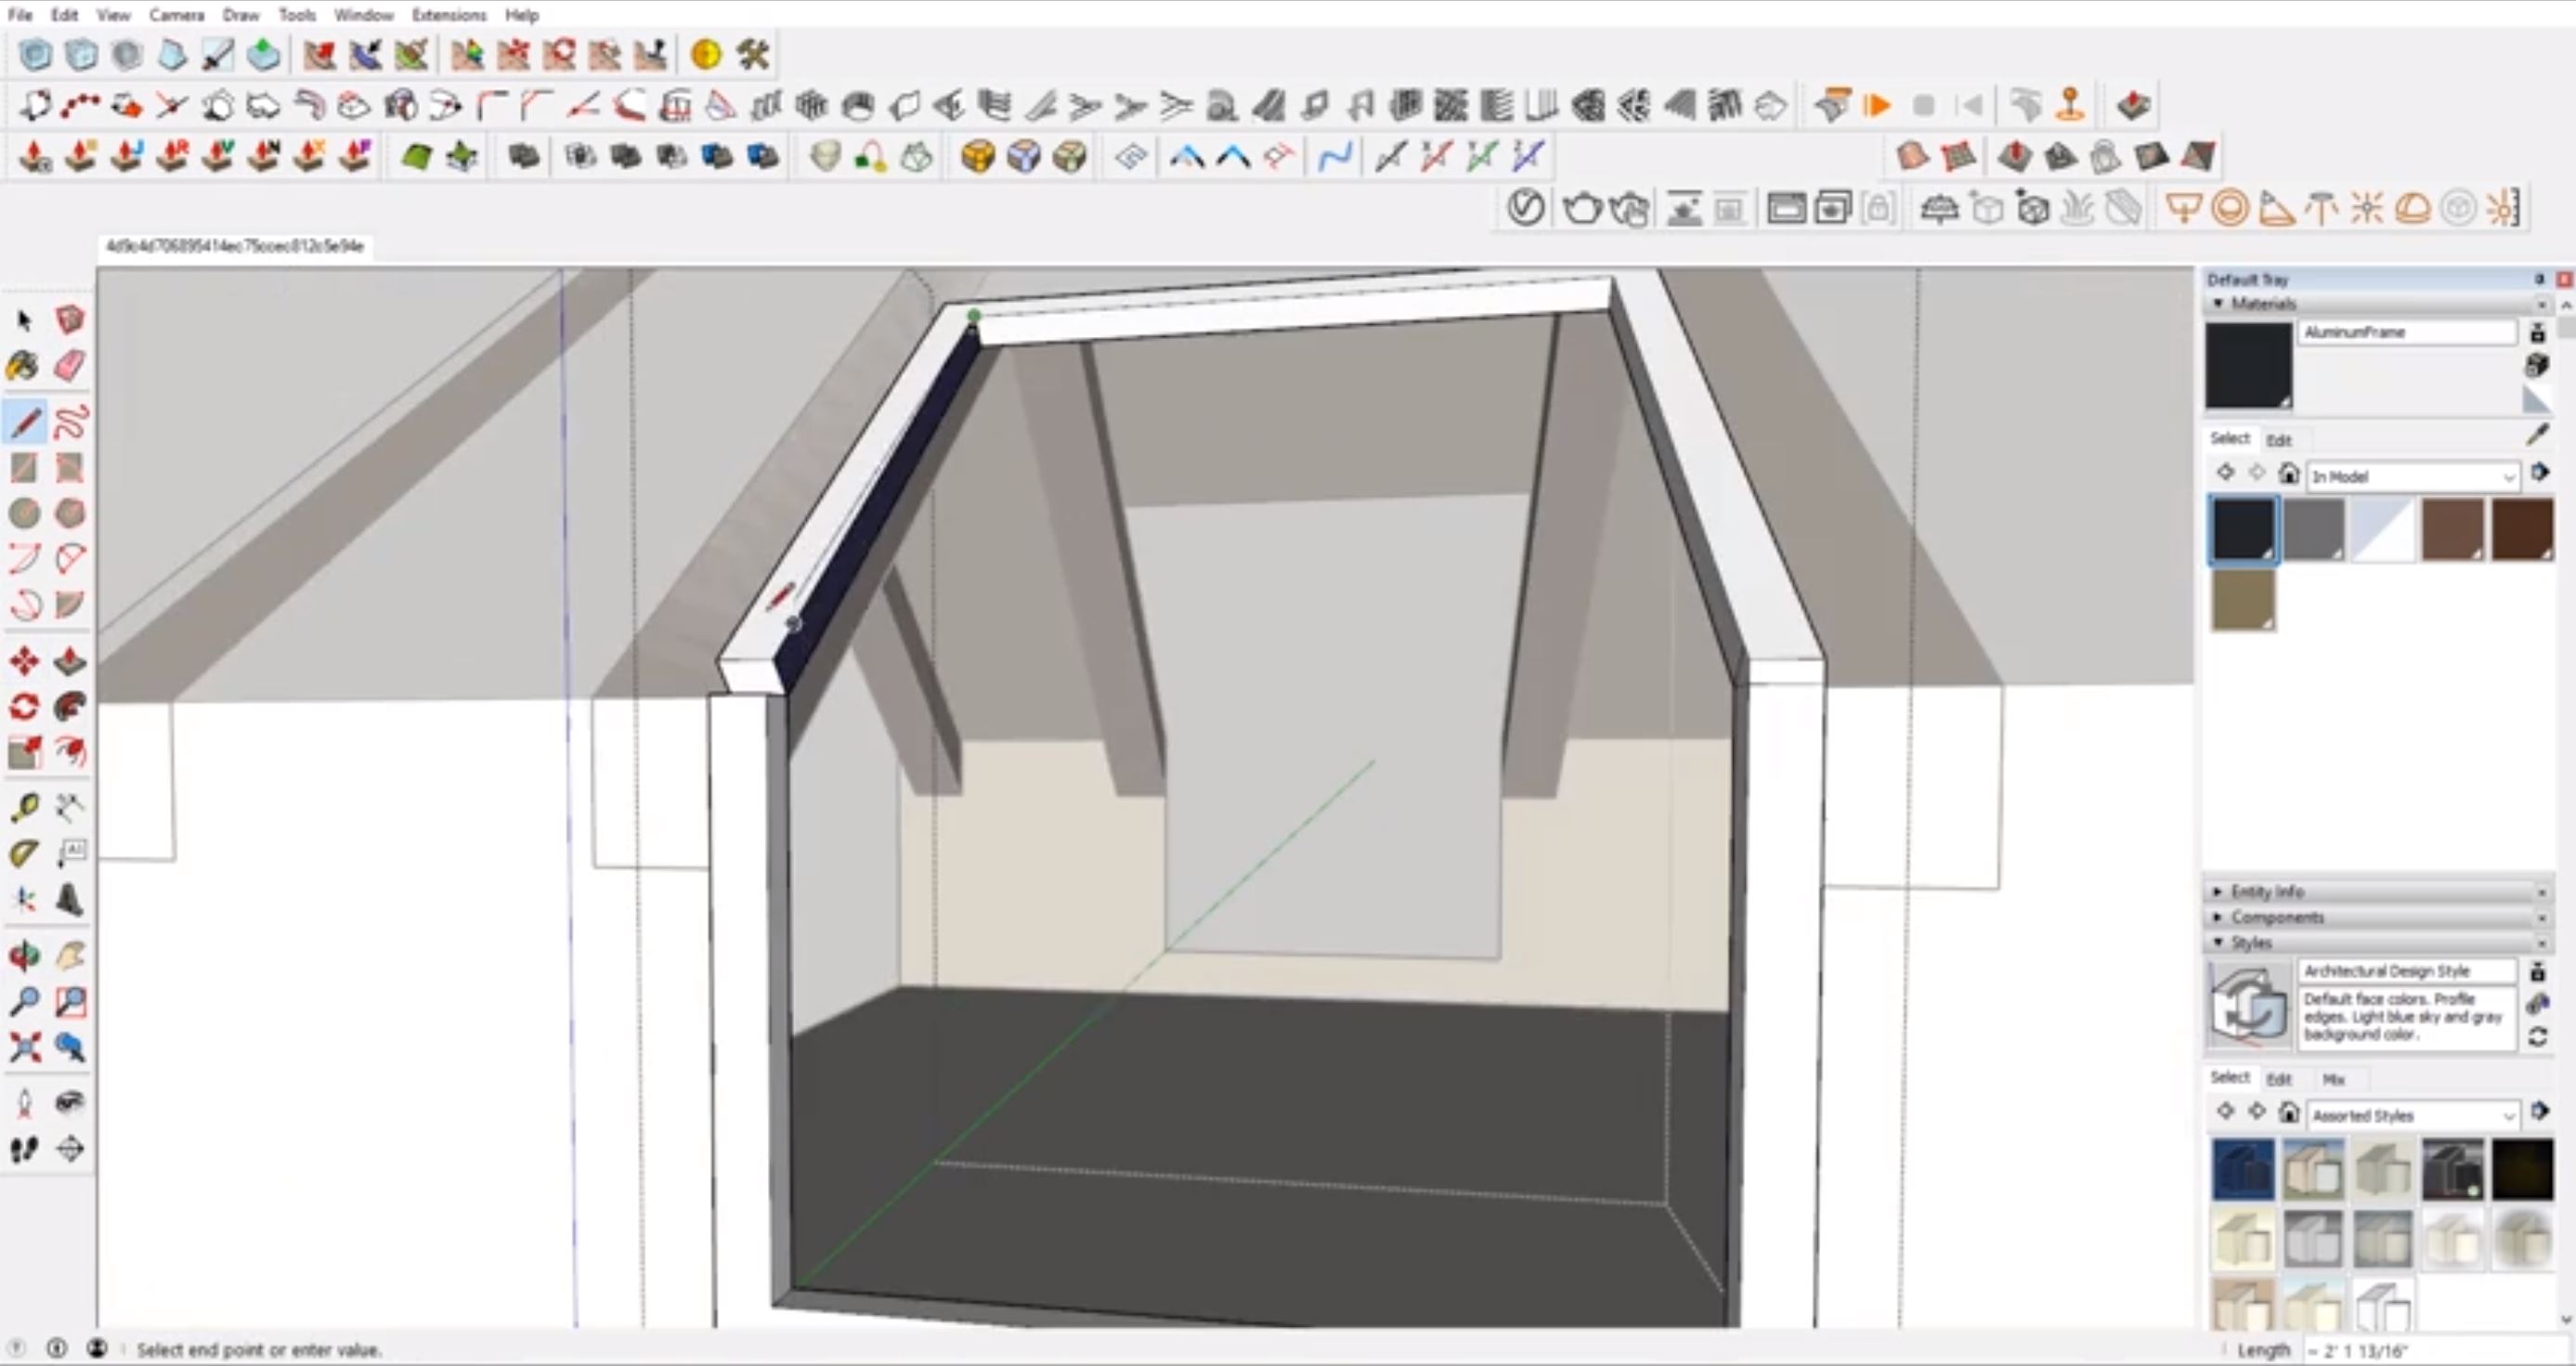Click the Sample Paint eyedropper

(2537, 435)
